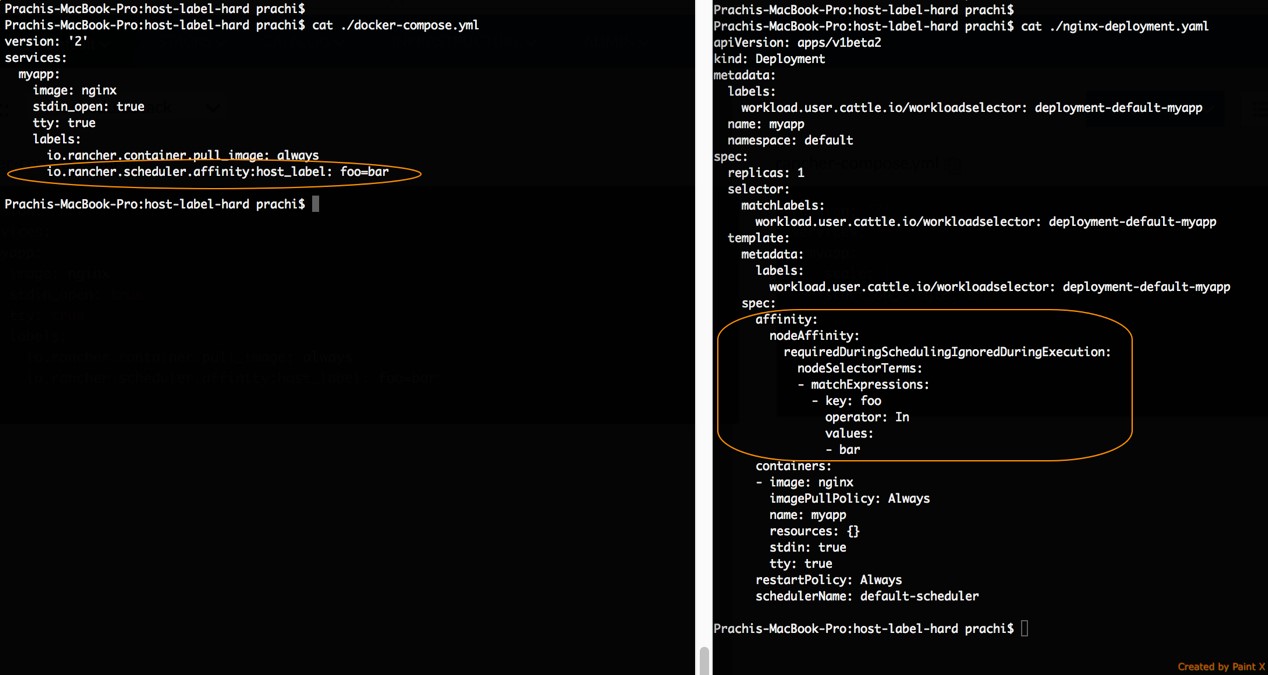Click the 'cat ./nginx-deployment.yaml' command in right terminal
1268x675 pixels.
(x=1115, y=26)
